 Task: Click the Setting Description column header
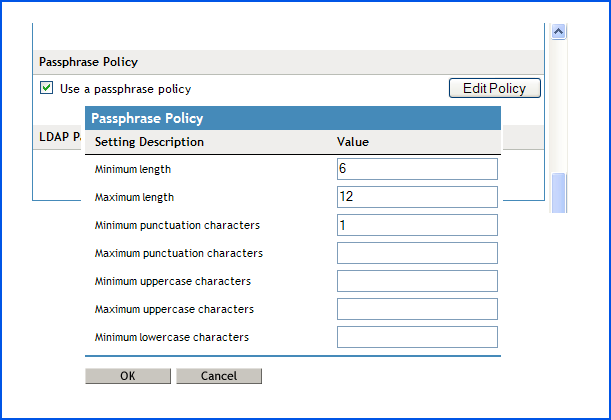coord(149,142)
